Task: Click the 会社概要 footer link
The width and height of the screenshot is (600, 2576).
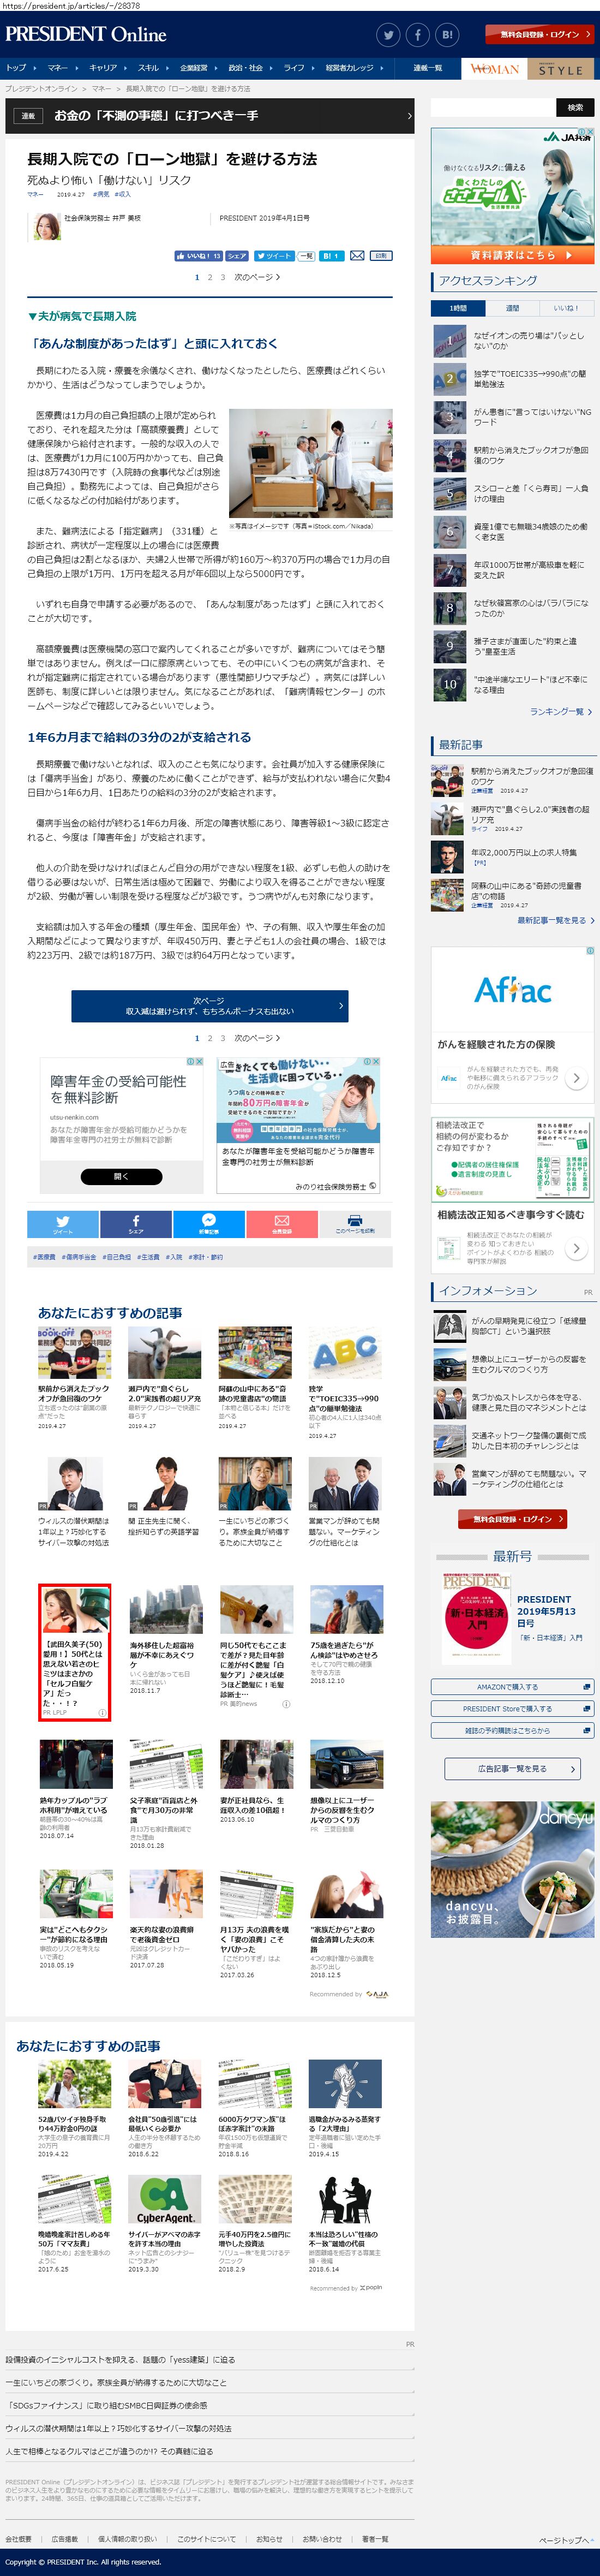Action: pos(18,2539)
